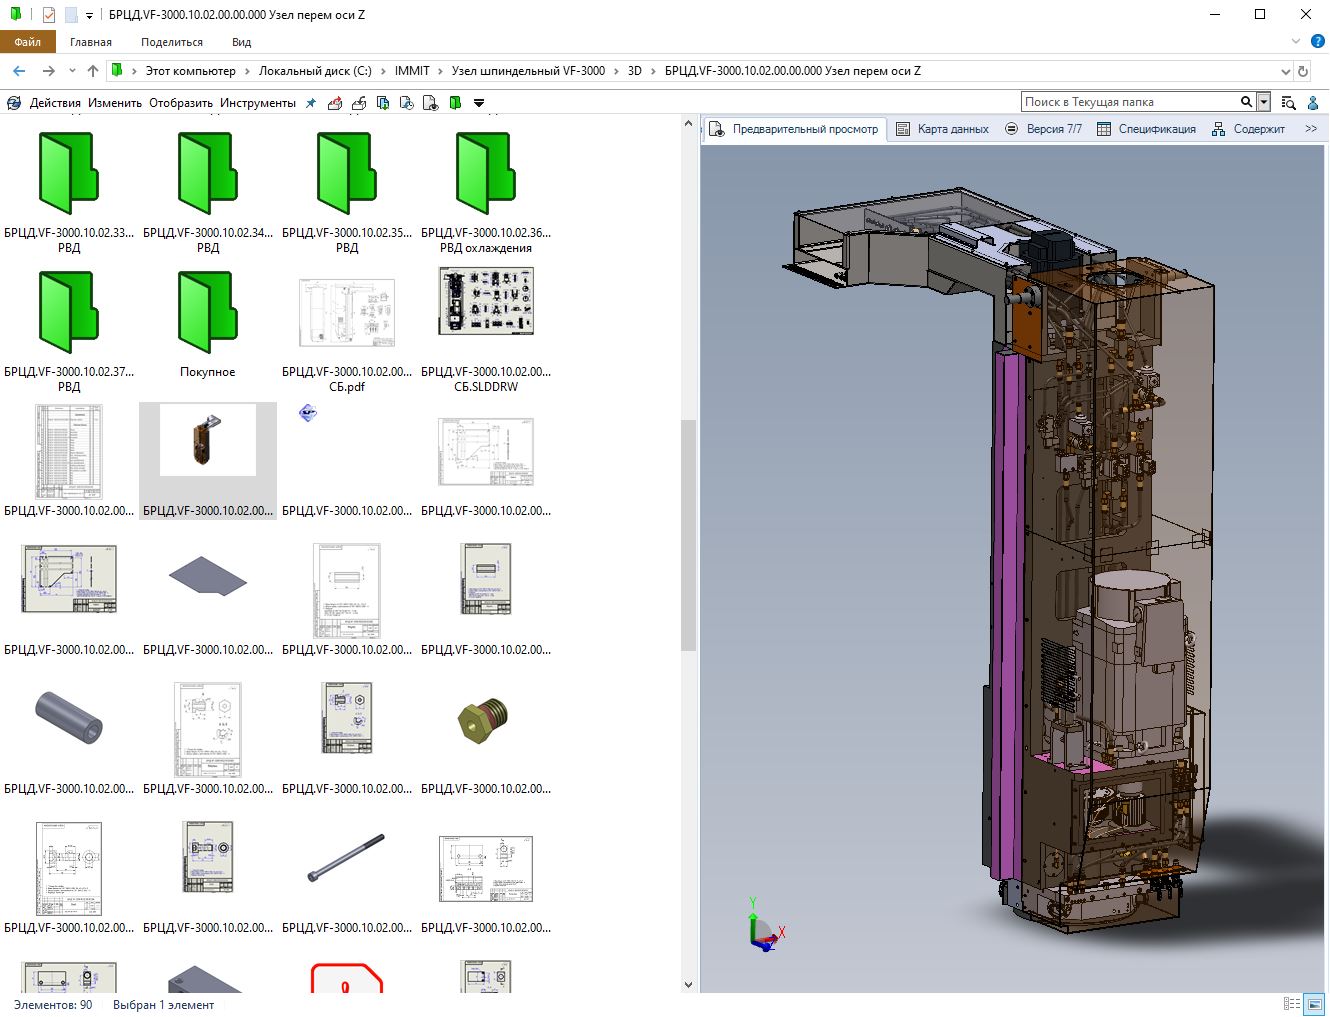1330x1017 pixels.
Task: Click 'Узел шпиндельный VF-3000' breadcrumb
Action: pyautogui.click(x=528, y=71)
